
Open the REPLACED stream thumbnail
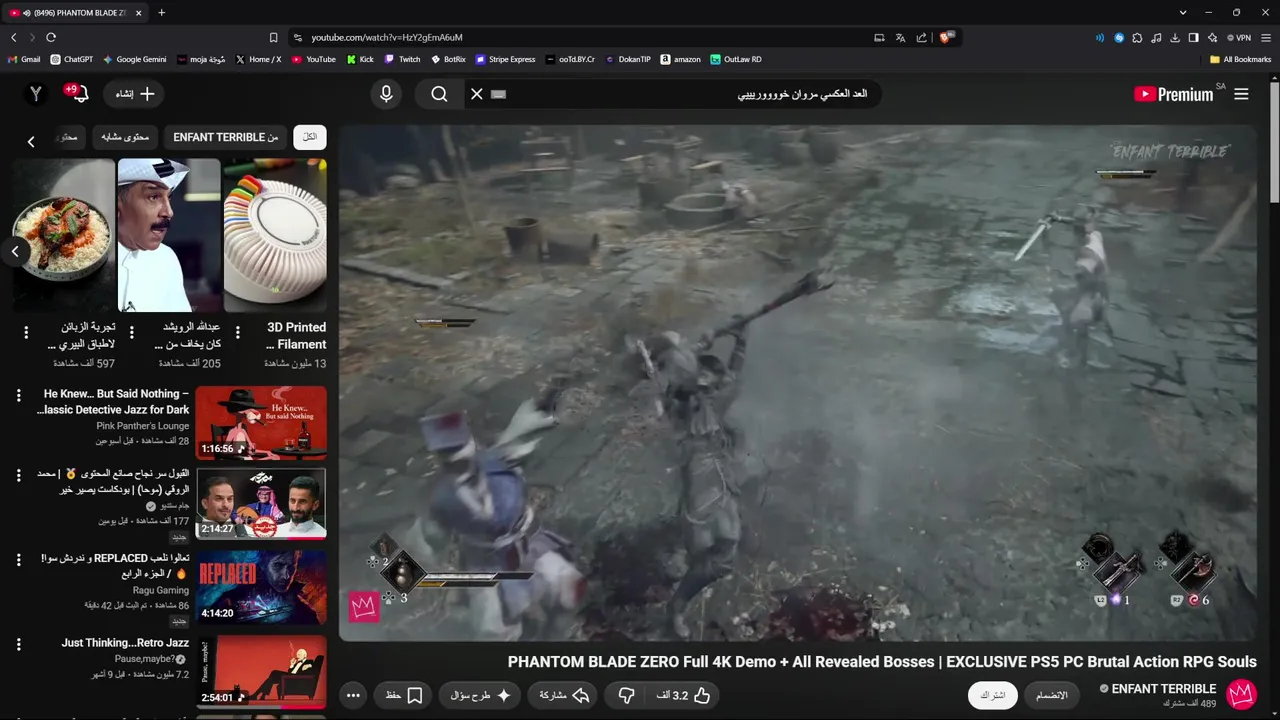[261, 587]
